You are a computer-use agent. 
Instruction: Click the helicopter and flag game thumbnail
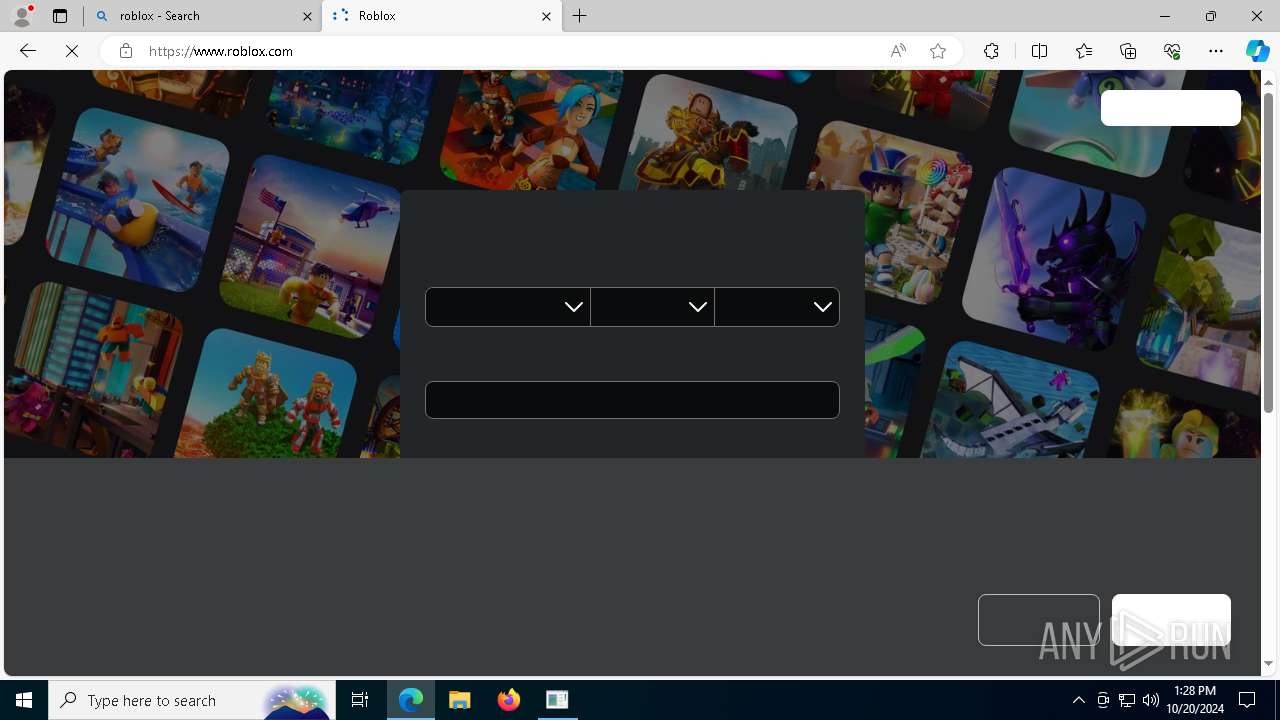[312, 246]
